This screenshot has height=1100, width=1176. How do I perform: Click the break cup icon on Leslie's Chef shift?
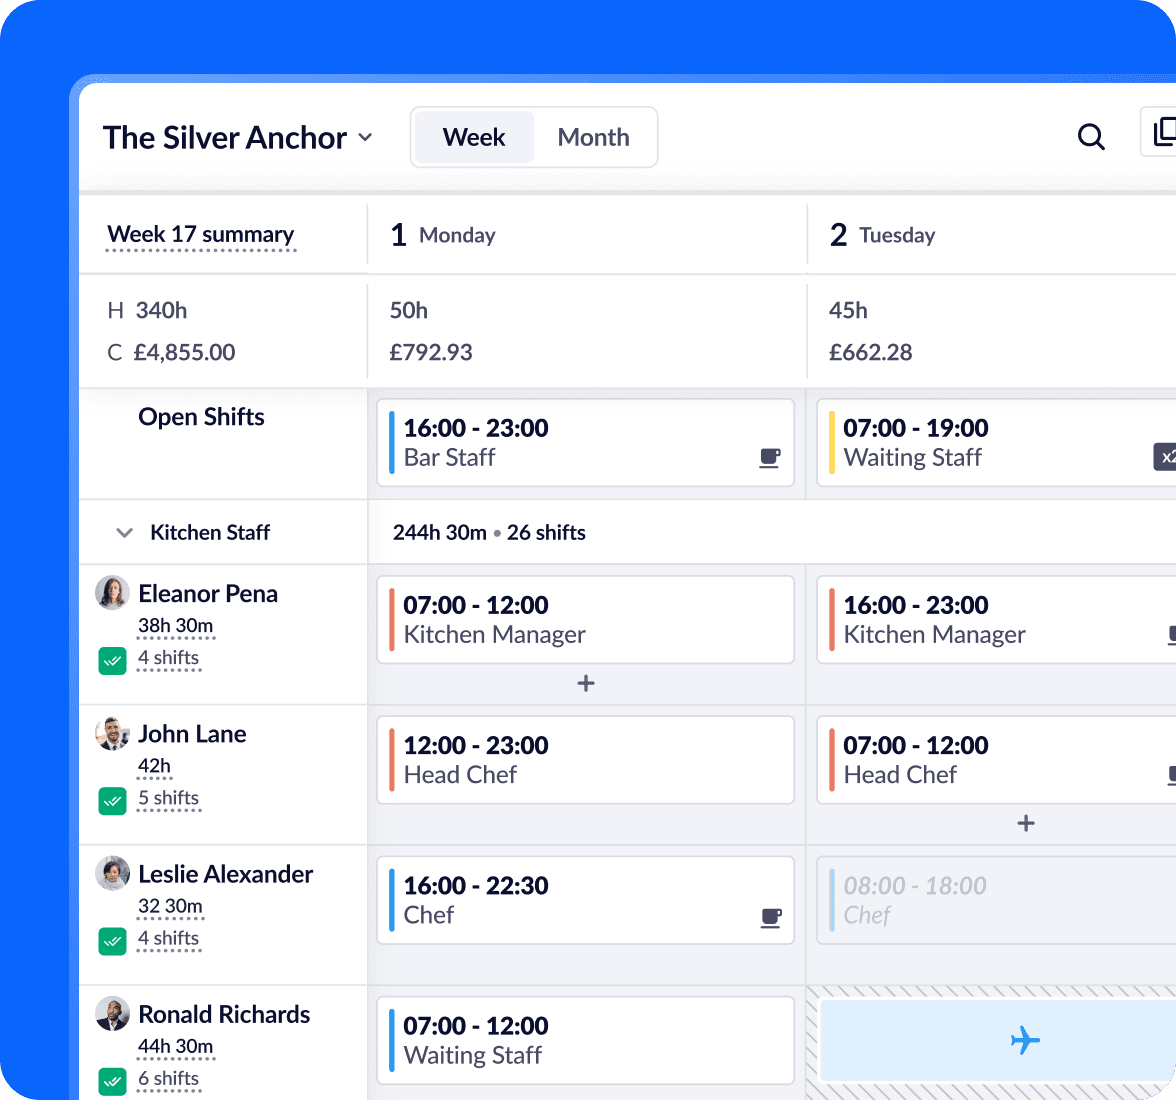770,918
